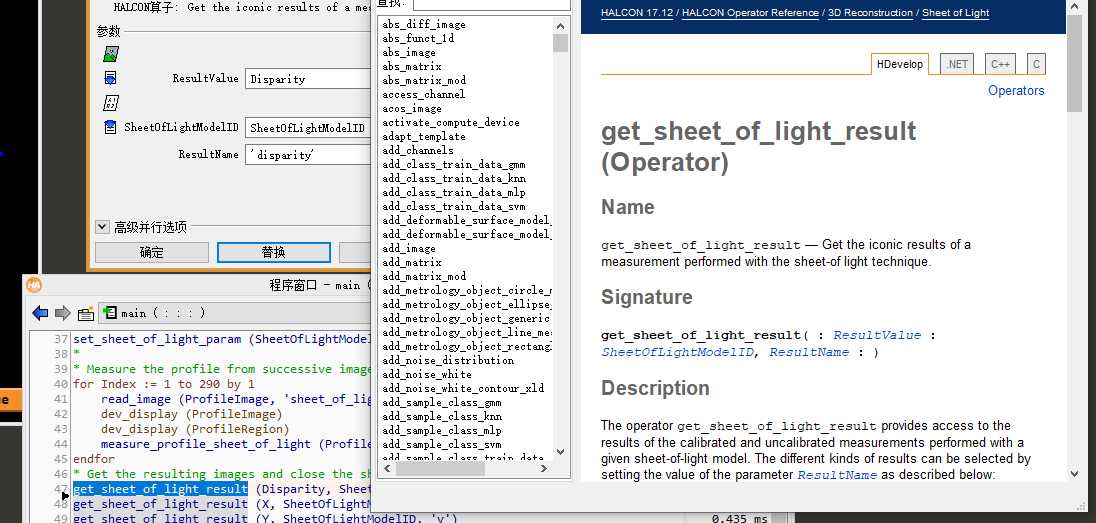Click the icon beside SheetOfLightModelID label
Image resolution: width=1096 pixels, height=523 pixels.
coord(110,127)
